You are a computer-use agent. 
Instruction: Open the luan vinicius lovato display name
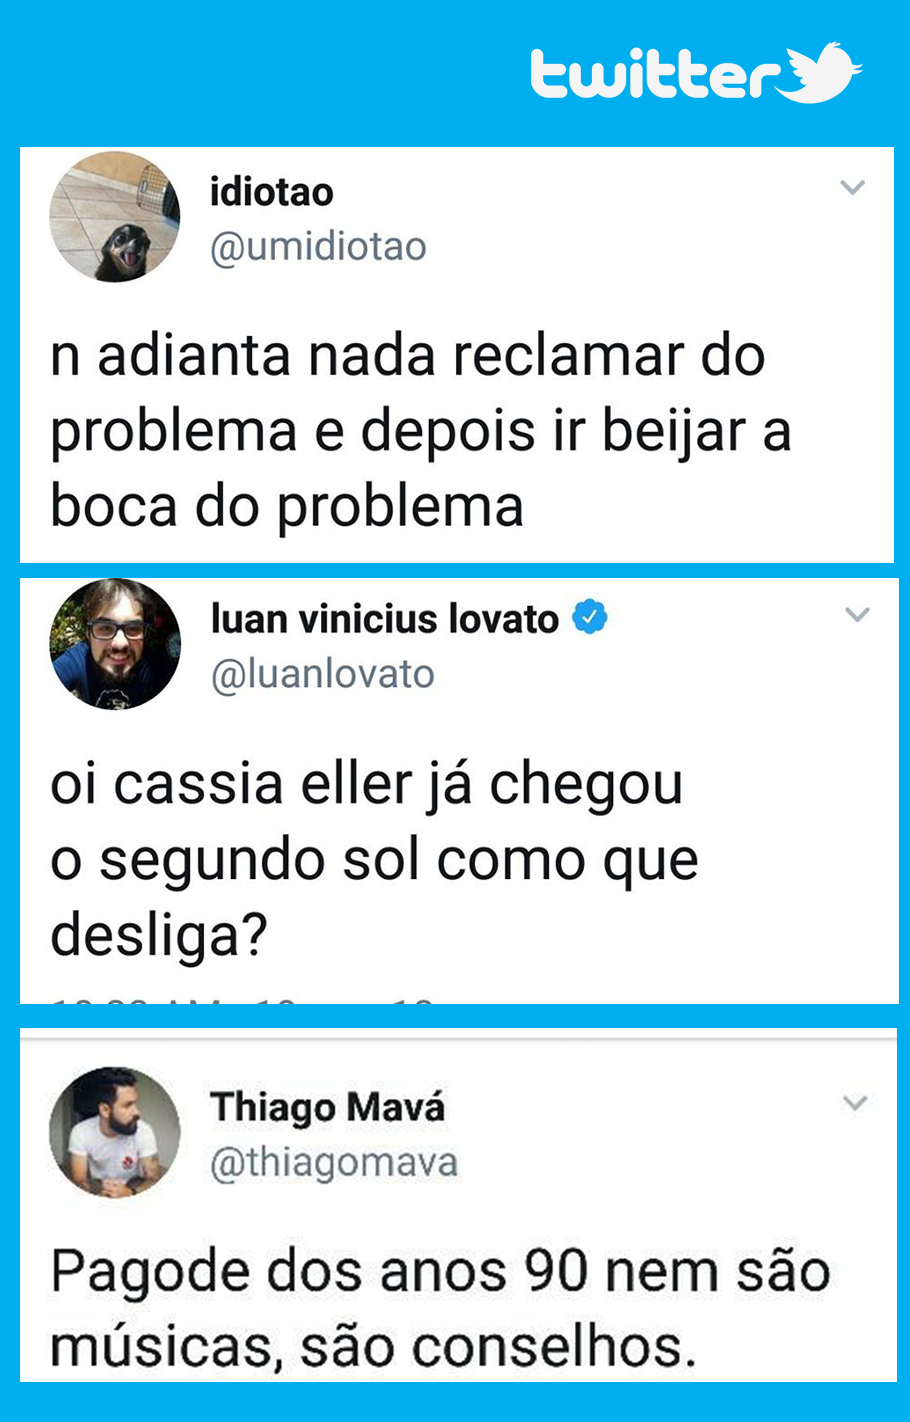pos(384,619)
